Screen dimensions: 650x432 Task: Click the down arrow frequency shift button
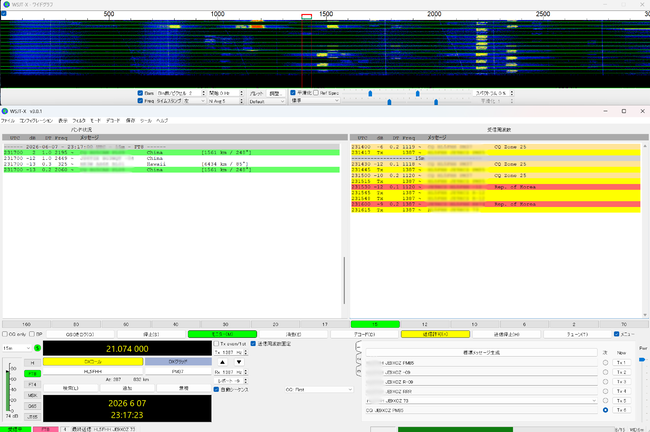pos(239,362)
